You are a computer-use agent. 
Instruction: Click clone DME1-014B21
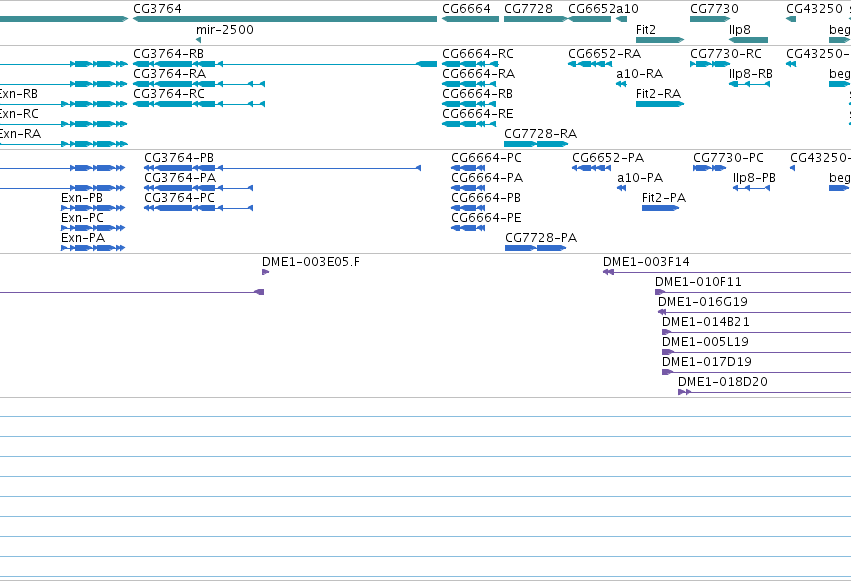tap(757, 332)
